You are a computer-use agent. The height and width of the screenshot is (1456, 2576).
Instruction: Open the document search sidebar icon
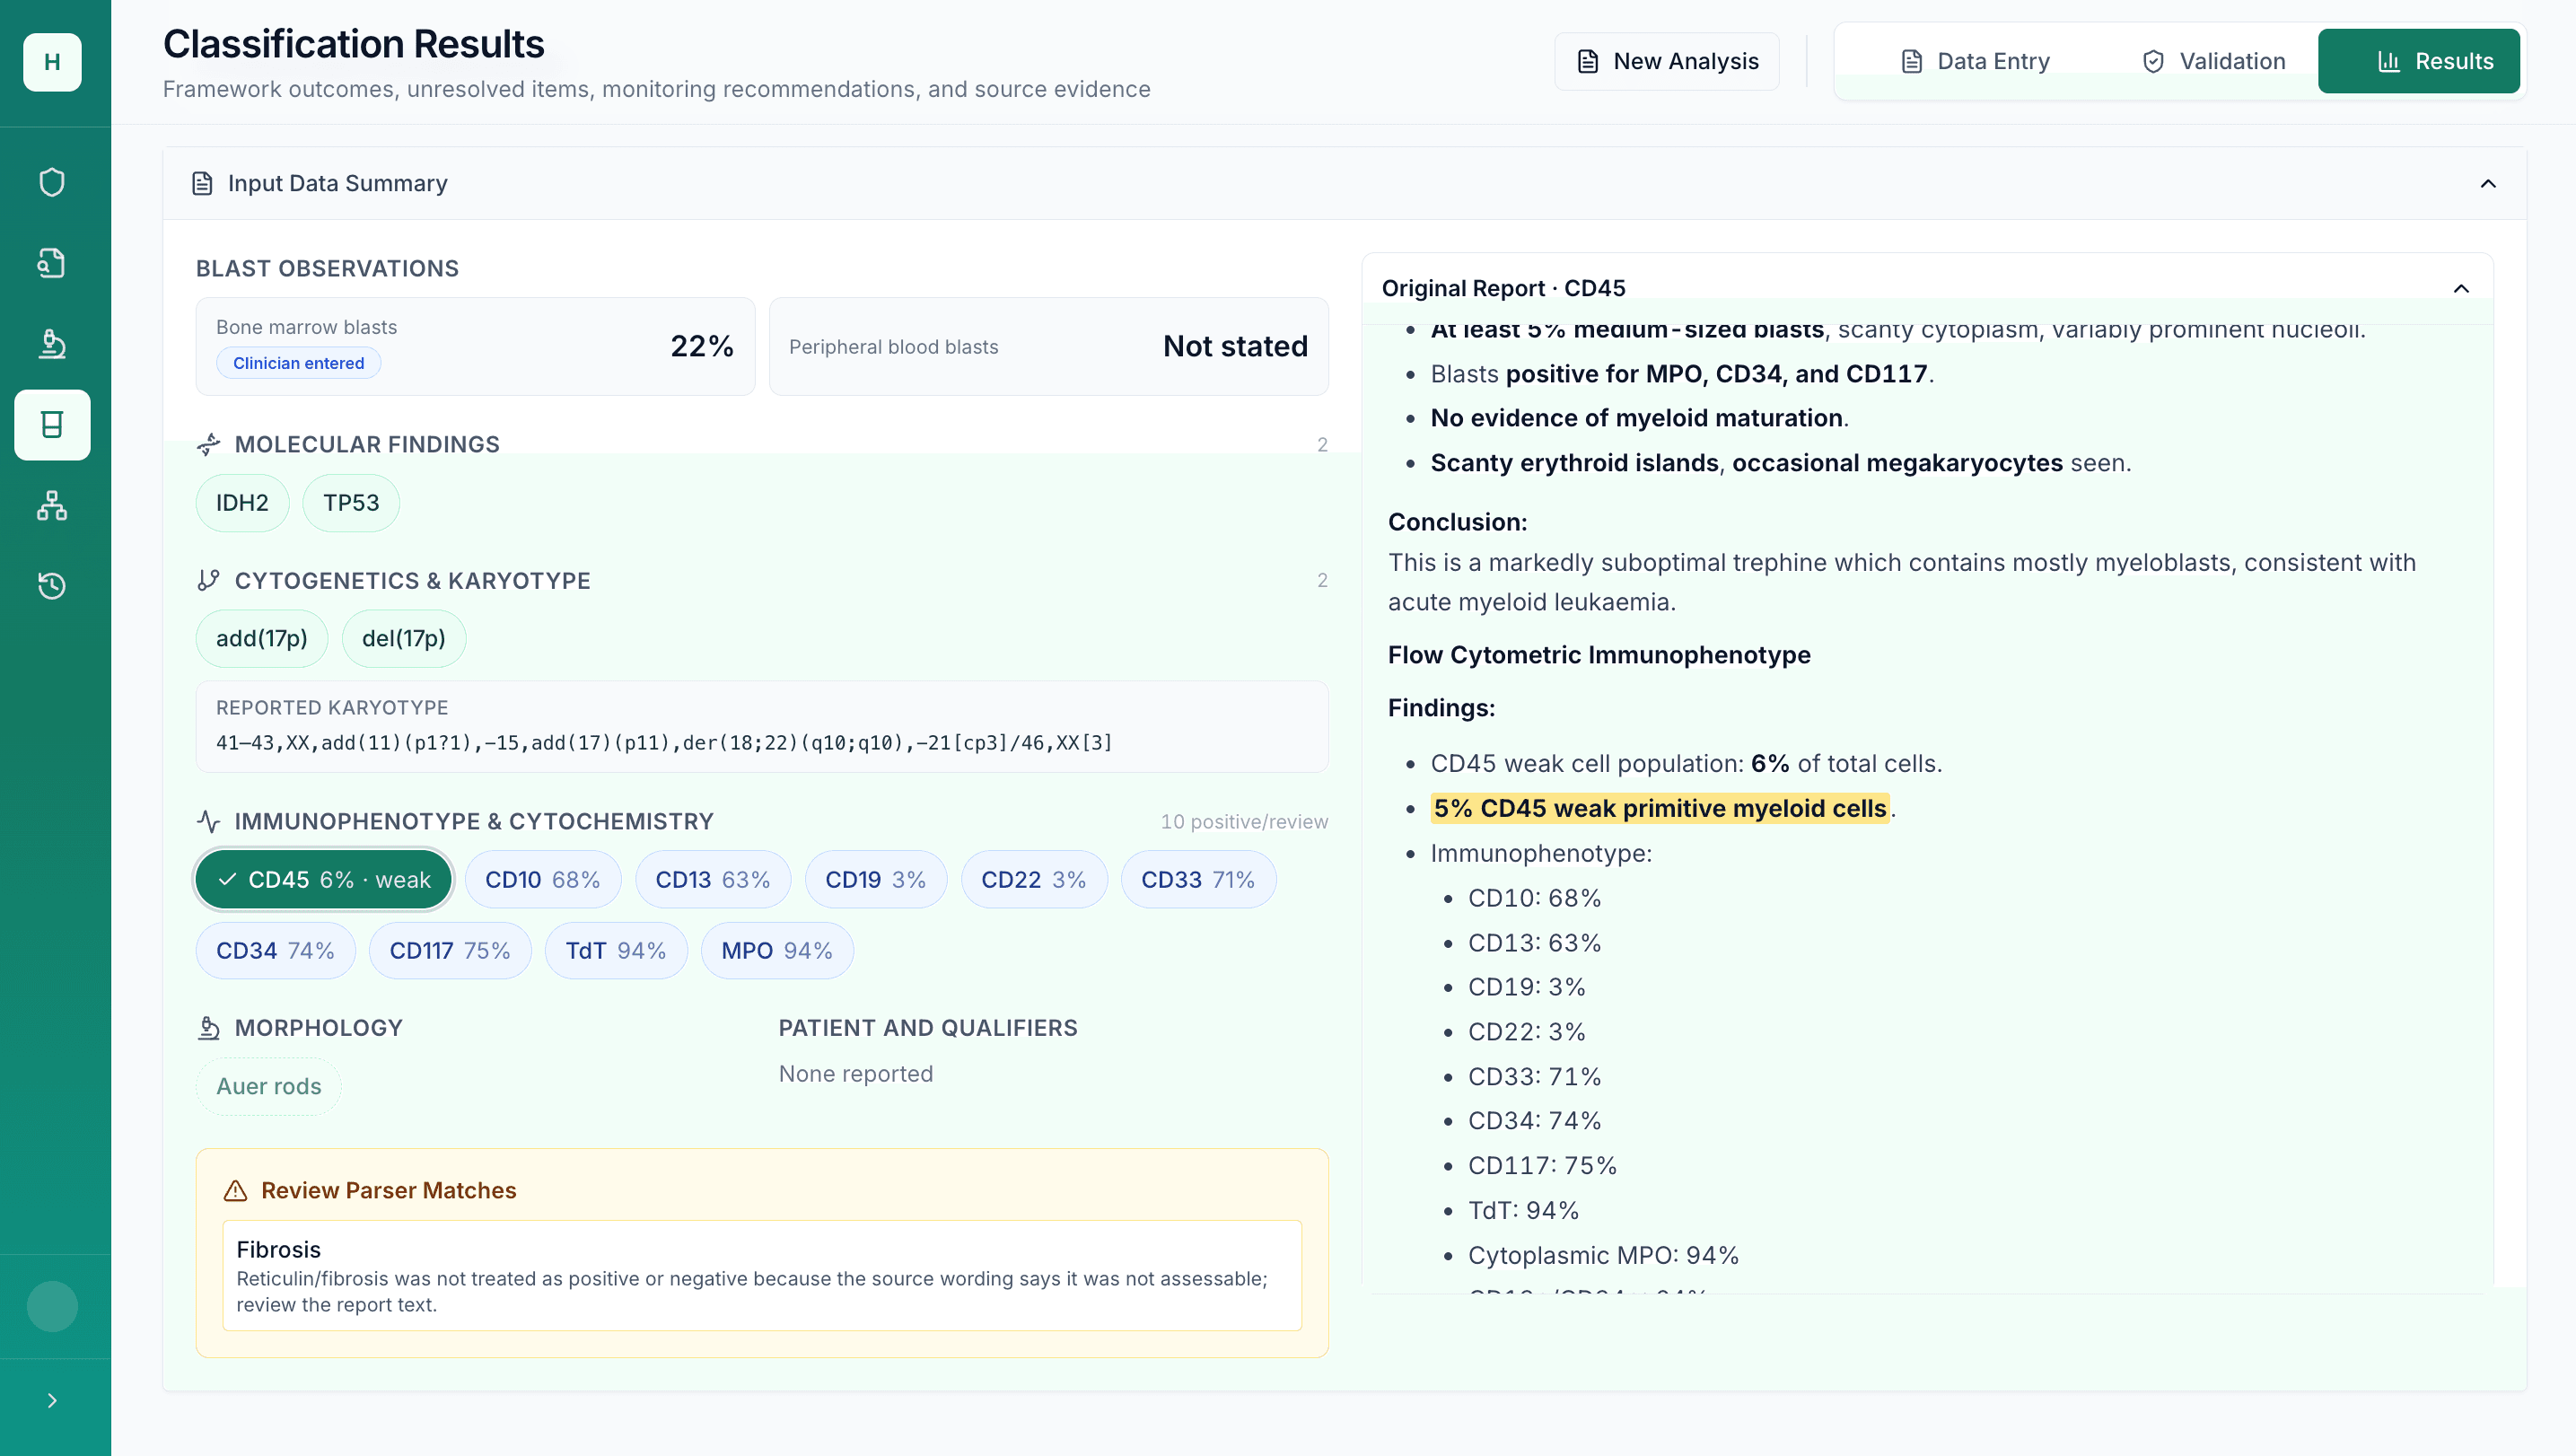pyautogui.click(x=52, y=263)
